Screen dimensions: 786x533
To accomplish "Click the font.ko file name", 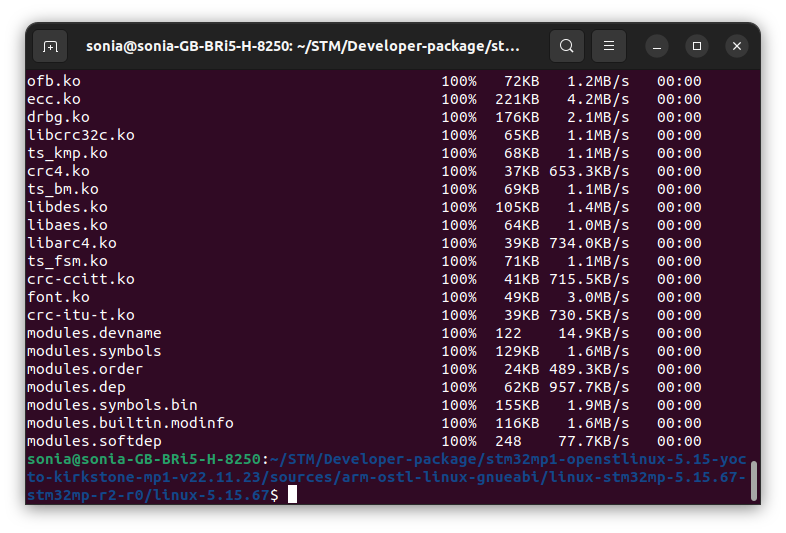I will [58, 297].
